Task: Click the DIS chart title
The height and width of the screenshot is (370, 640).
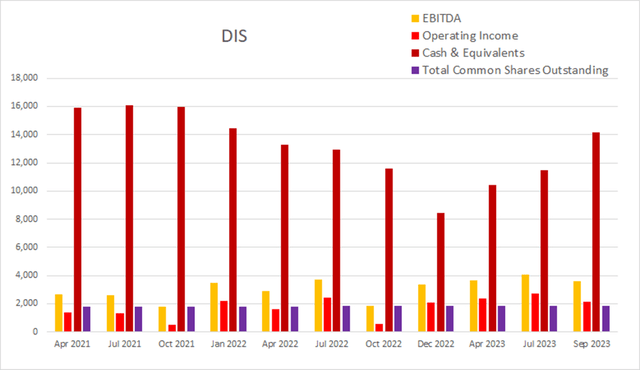Action: click(234, 36)
